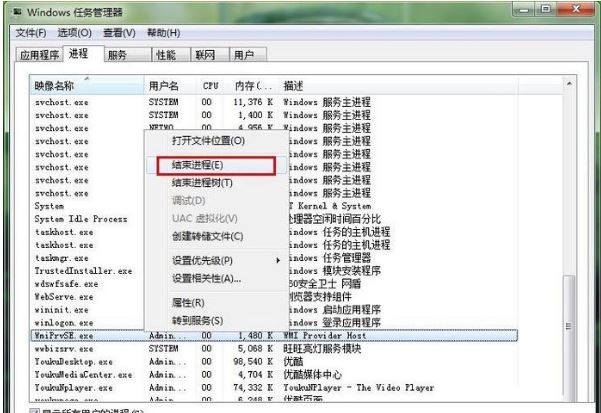
Task: Select the YoukuMediaCenter.exe process row
Action: [x=274, y=375]
